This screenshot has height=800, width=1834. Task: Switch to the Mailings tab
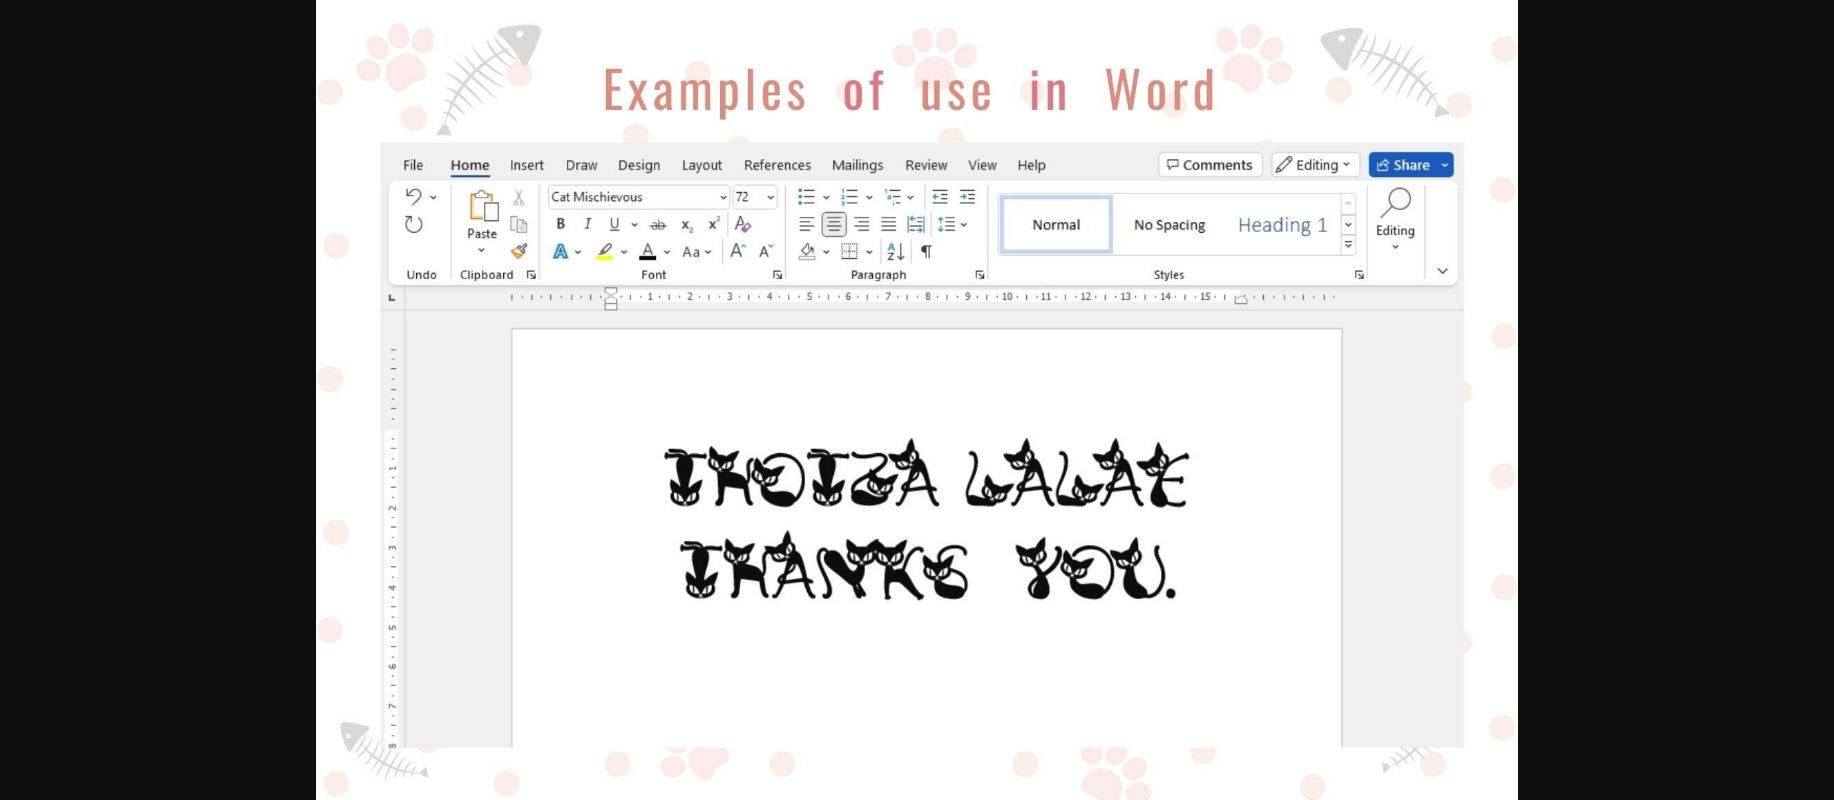[x=857, y=165]
